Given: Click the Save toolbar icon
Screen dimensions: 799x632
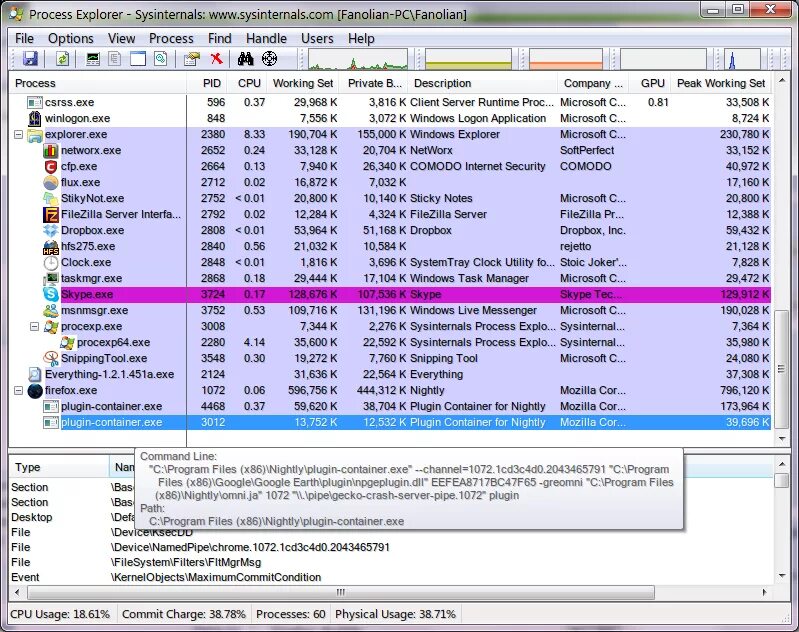Looking at the screenshot, I should [31, 59].
